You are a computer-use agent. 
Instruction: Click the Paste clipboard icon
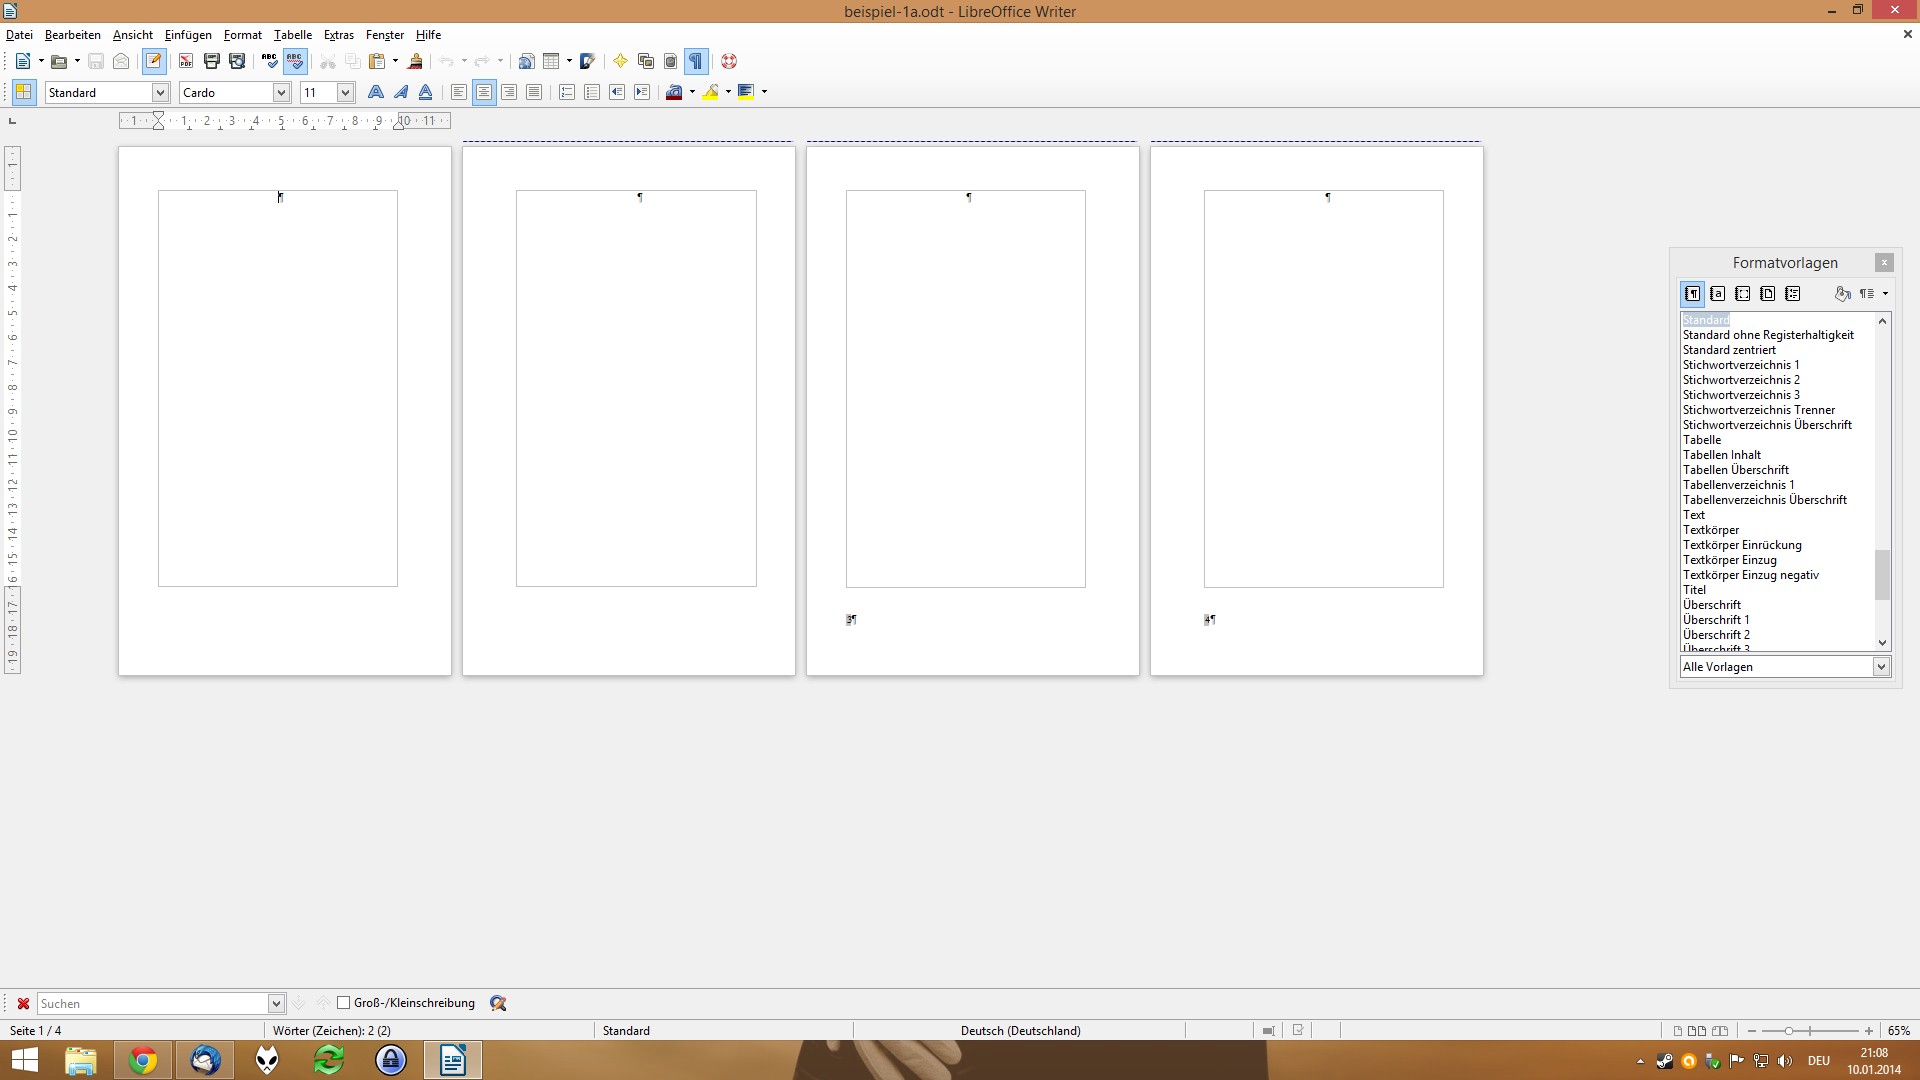click(x=377, y=61)
